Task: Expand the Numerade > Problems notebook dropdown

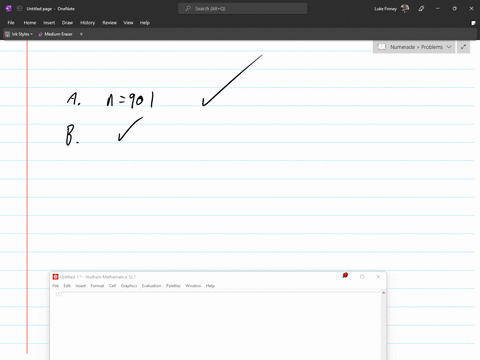Action: (x=449, y=47)
